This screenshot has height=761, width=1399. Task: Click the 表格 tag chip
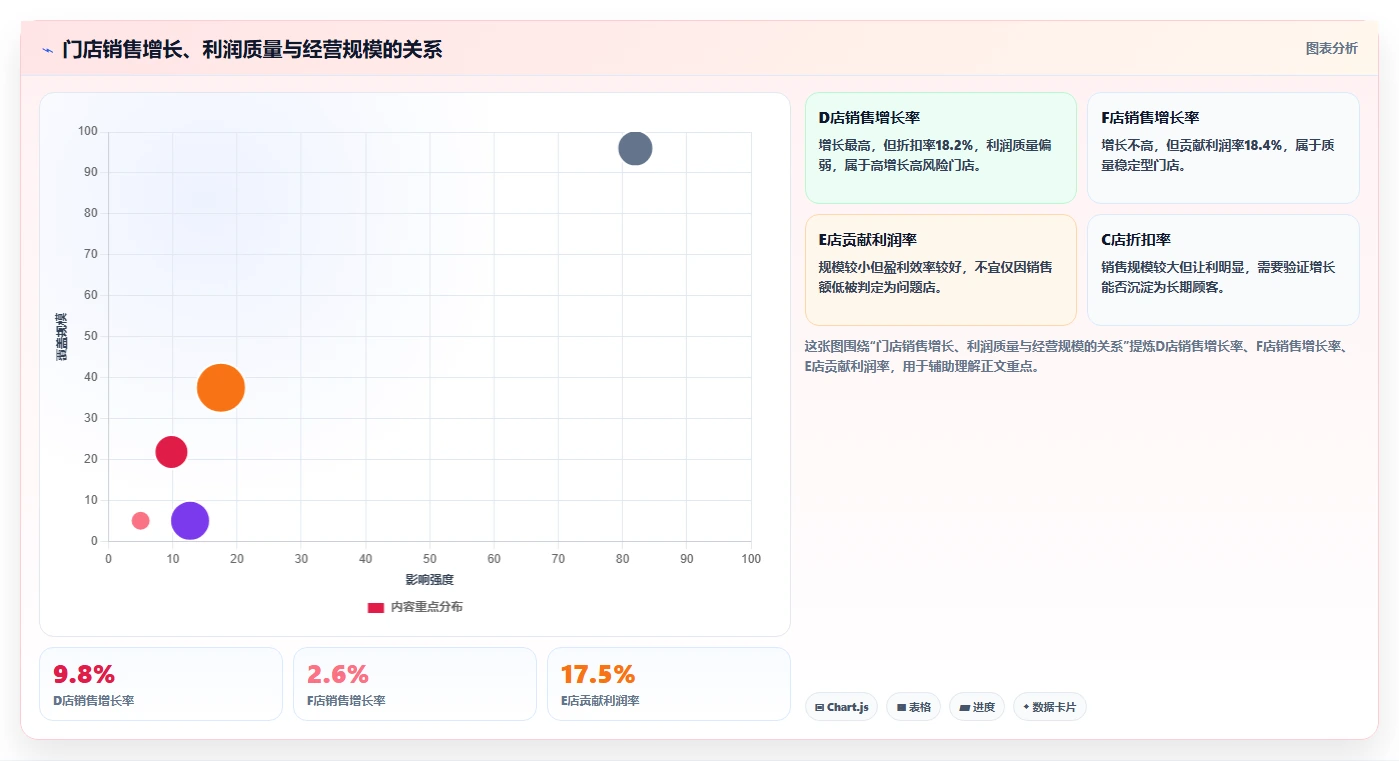(914, 707)
